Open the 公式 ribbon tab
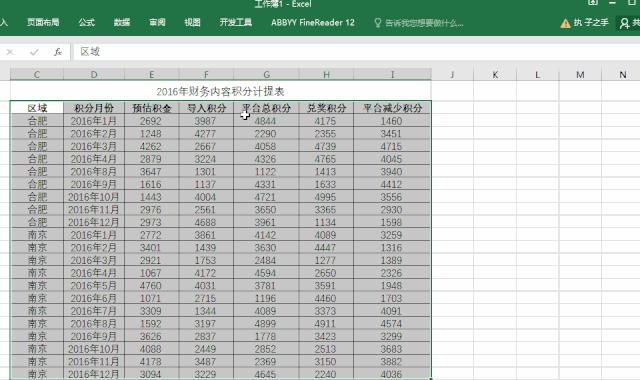 87,22
